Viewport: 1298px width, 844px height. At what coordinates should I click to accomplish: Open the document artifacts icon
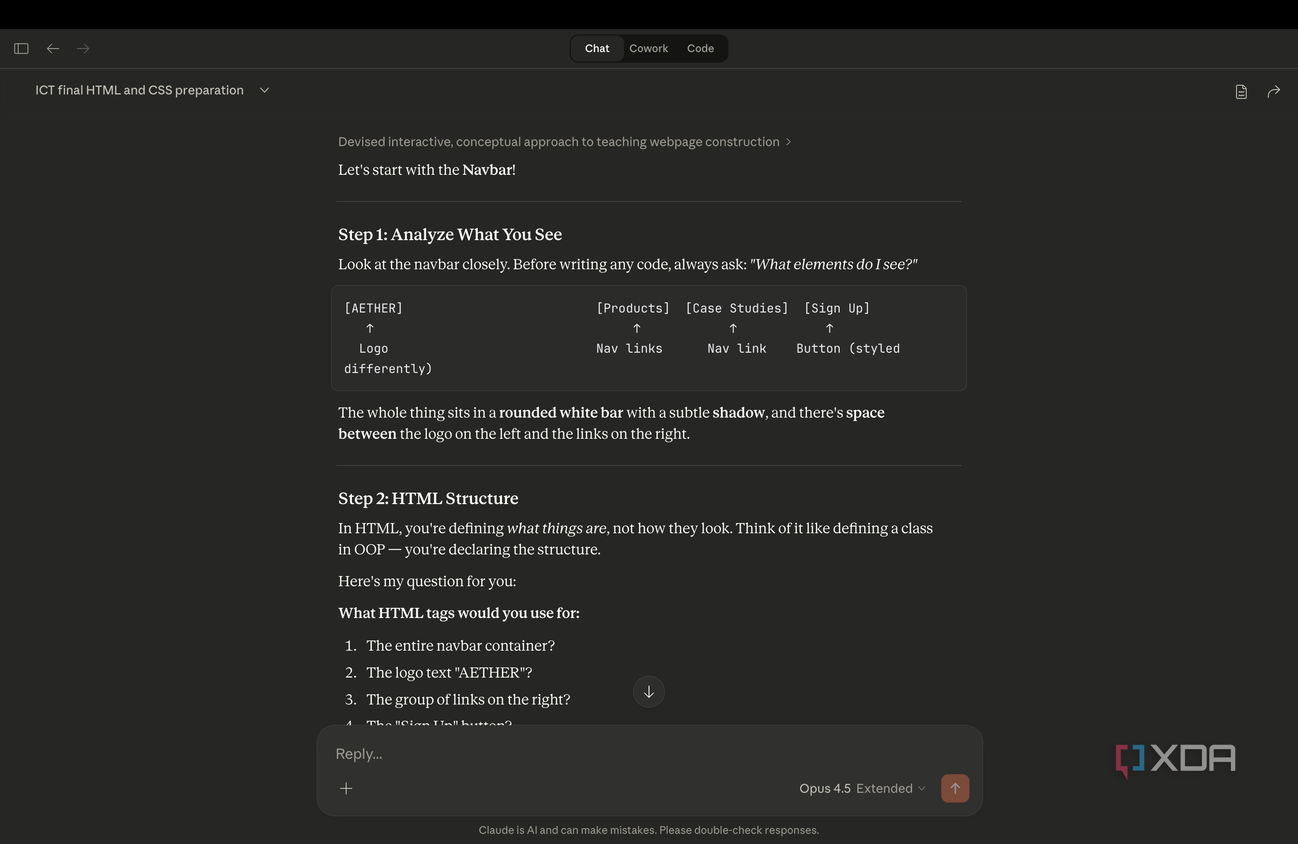1241,91
